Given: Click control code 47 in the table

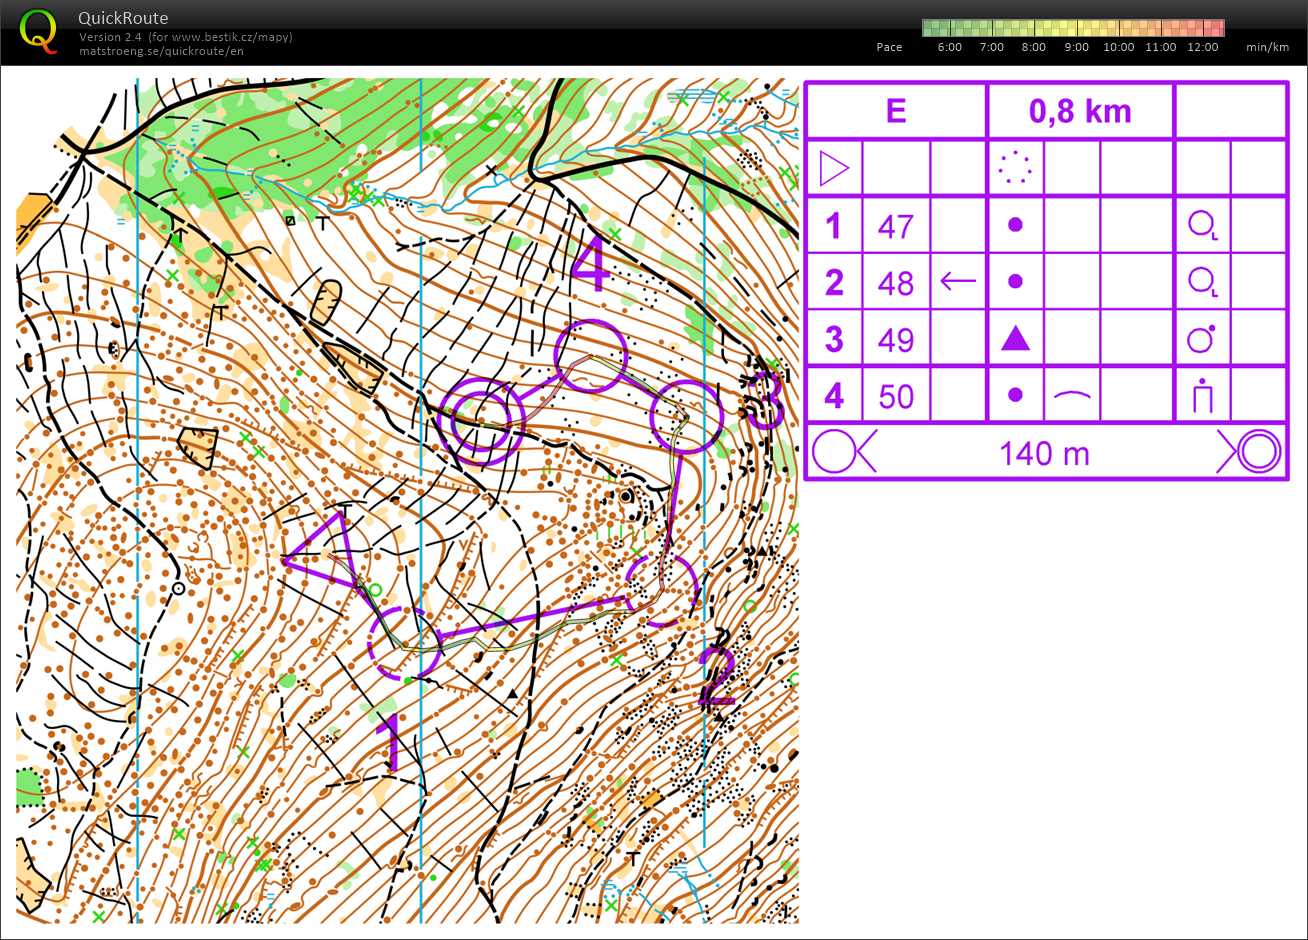Looking at the screenshot, I should pos(895,226).
